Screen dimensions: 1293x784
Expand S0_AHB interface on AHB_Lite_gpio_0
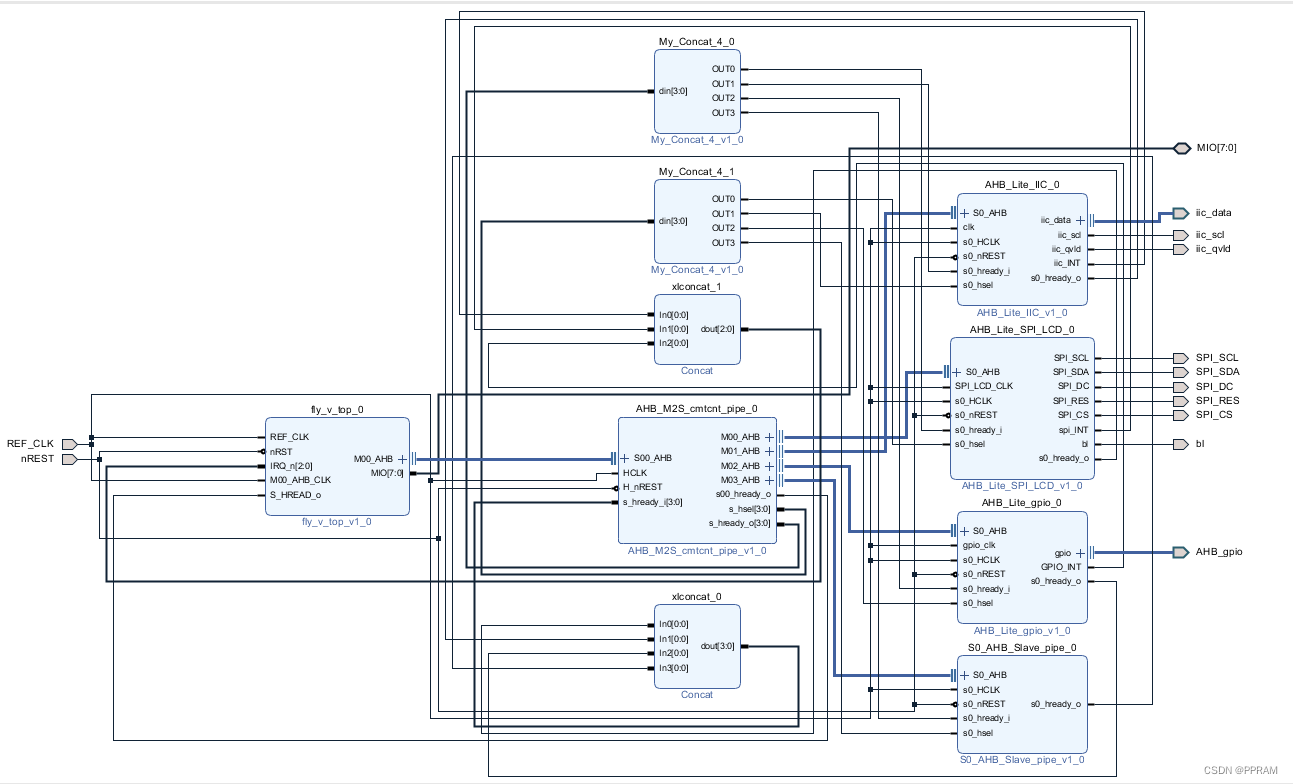(965, 530)
